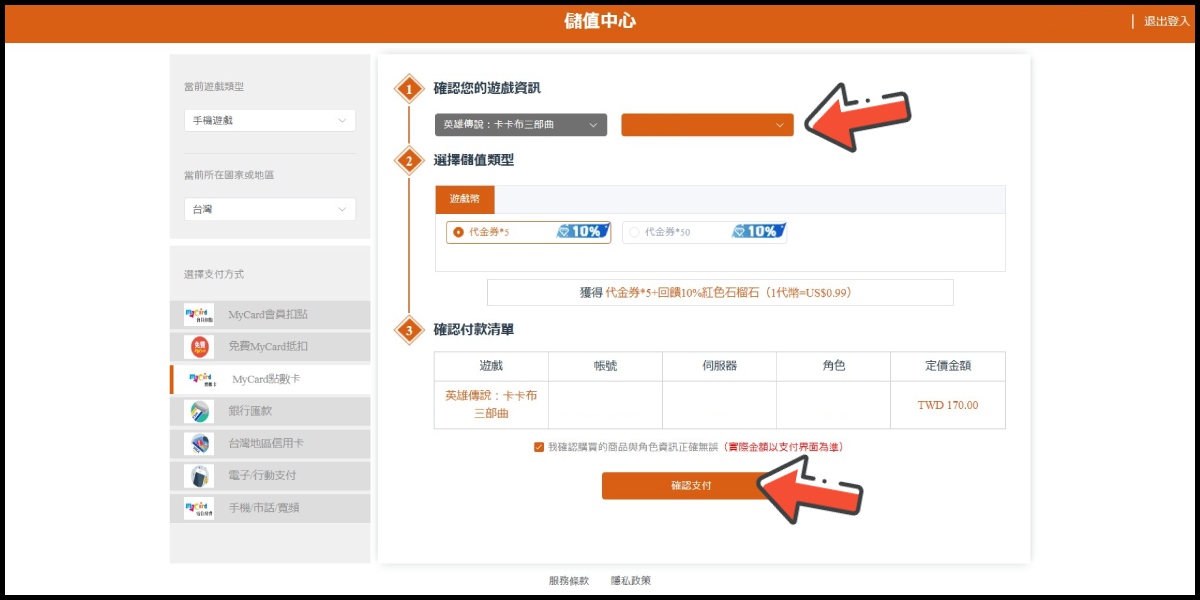Click the 免費MyCard抵扣 red coin icon

click(199, 347)
